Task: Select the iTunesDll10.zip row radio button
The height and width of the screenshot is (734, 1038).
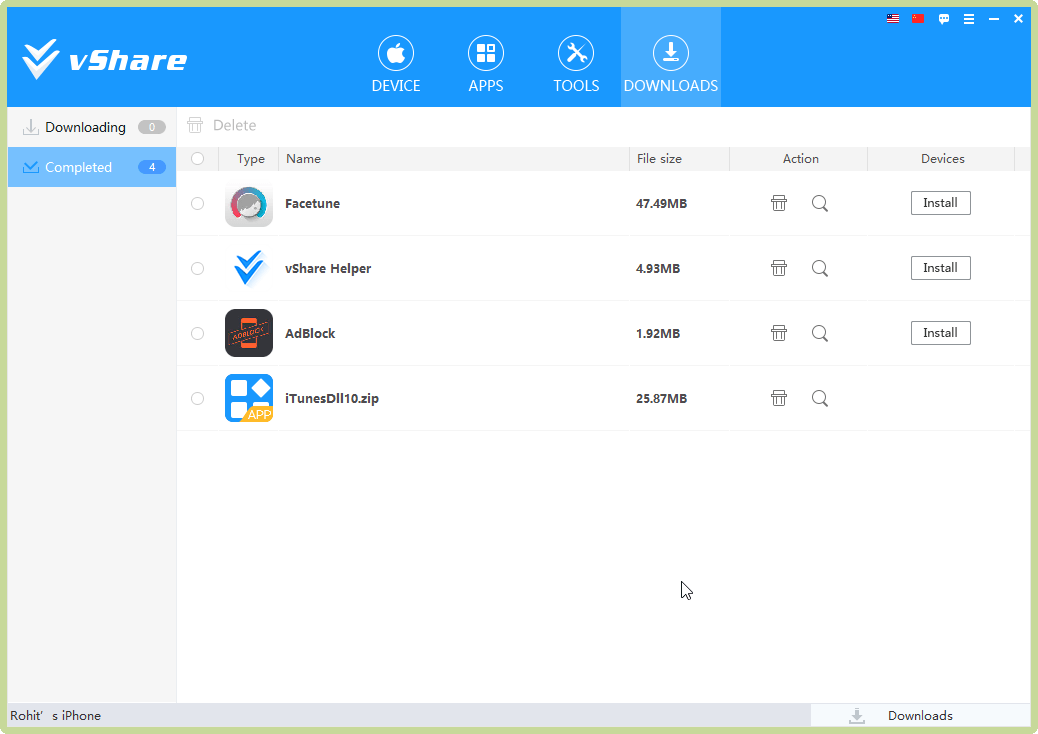Action: pos(197,398)
